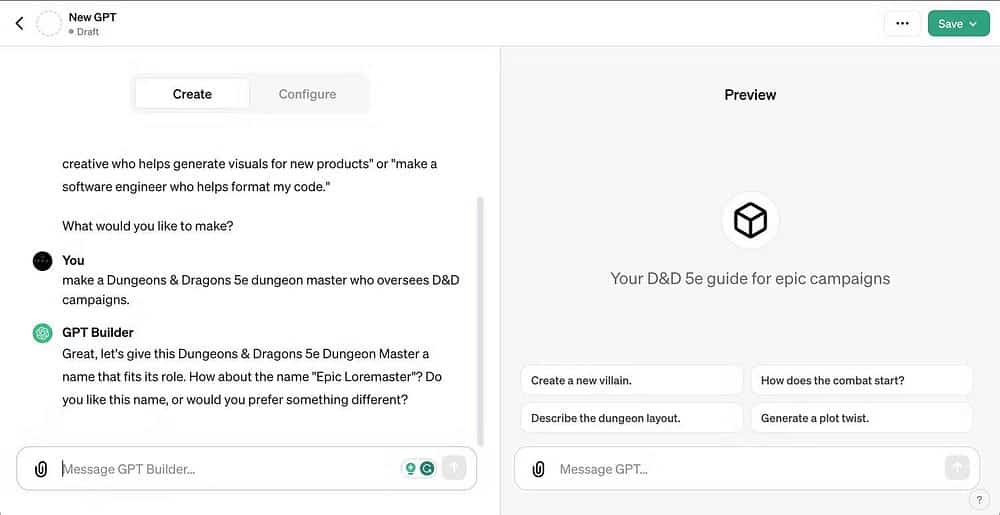Image resolution: width=1000 pixels, height=515 pixels.
Task: Click the chat scrollbar in Create pane
Action: [480, 321]
